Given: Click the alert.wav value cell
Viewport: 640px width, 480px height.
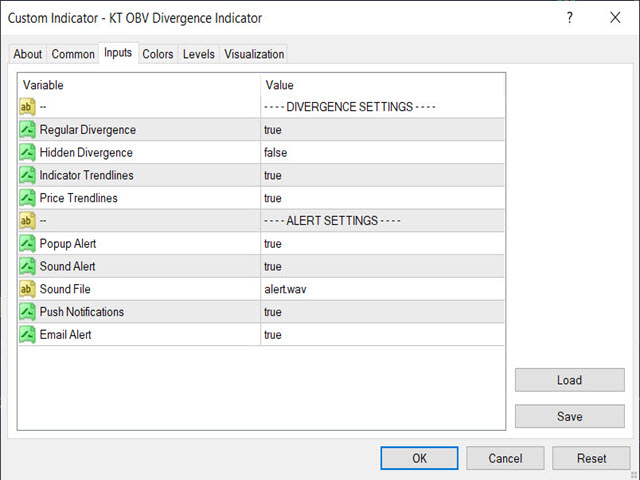Looking at the screenshot, I should 382,289.
